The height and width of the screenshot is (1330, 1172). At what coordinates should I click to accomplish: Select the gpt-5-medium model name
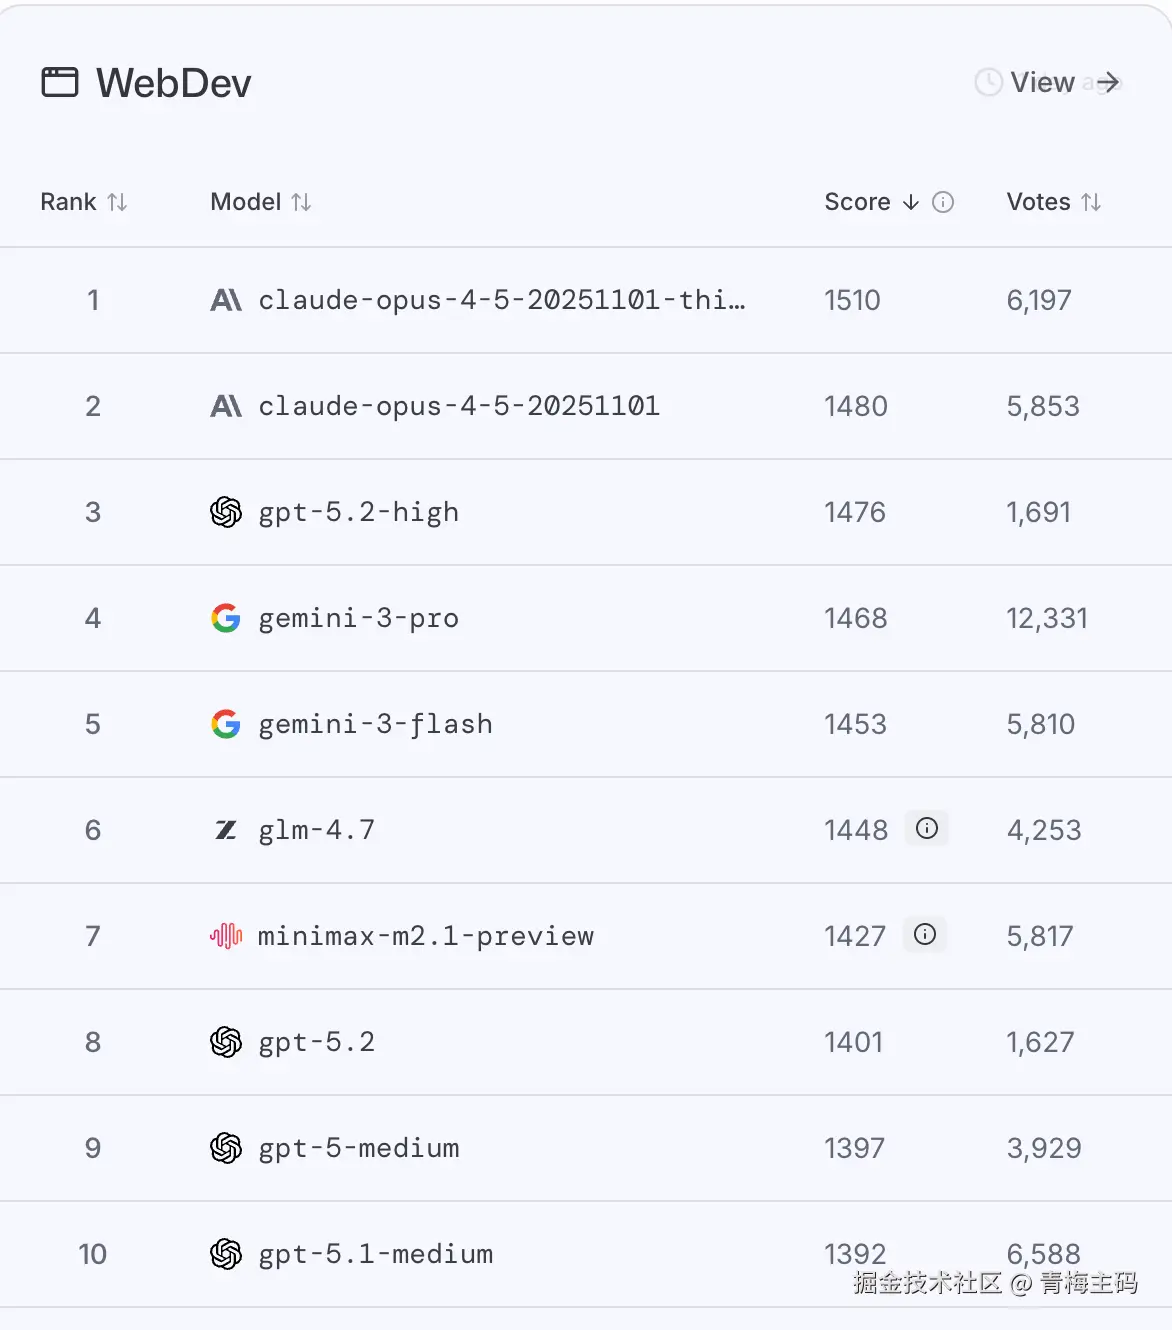point(359,1148)
